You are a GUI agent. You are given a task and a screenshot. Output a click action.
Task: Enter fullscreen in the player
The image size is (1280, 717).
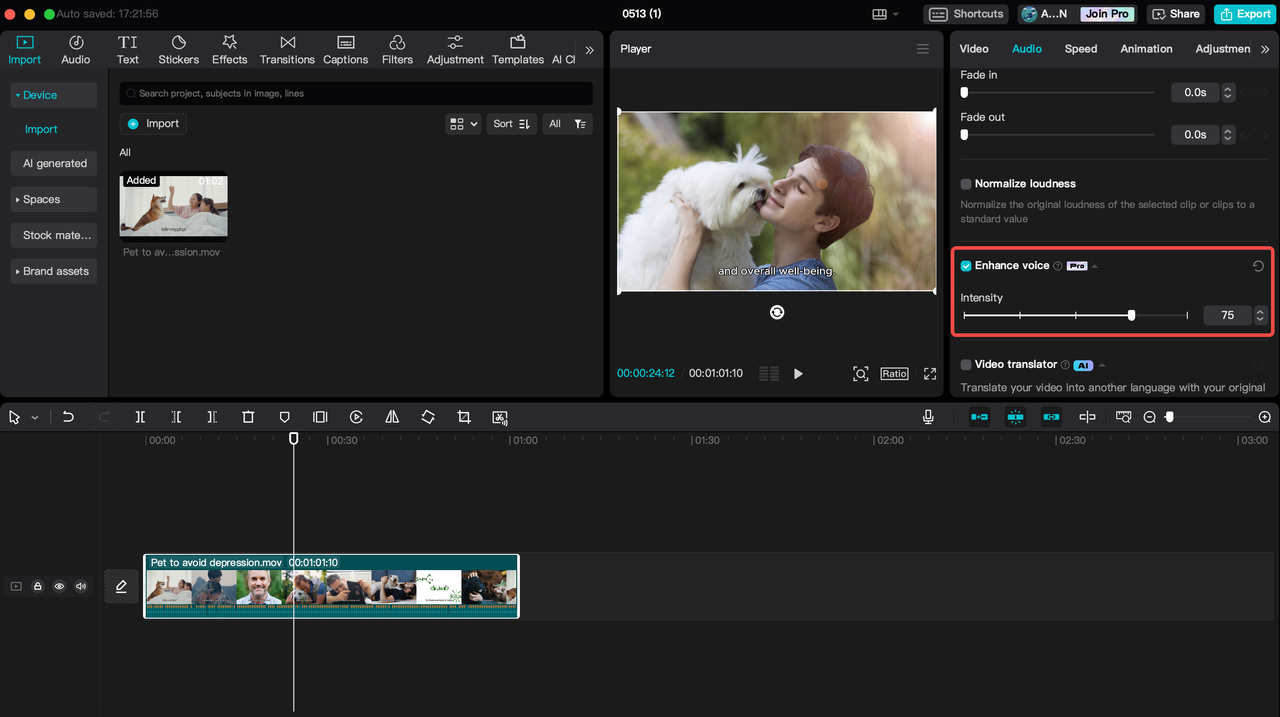[x=930, y=373]
